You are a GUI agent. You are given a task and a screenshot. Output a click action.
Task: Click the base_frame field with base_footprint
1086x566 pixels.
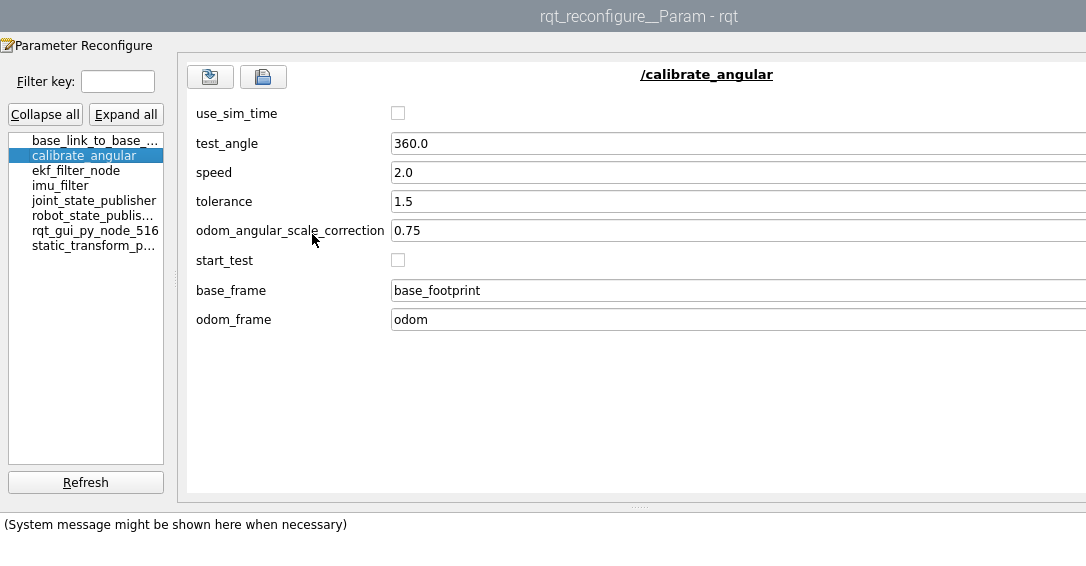point(738,290)
